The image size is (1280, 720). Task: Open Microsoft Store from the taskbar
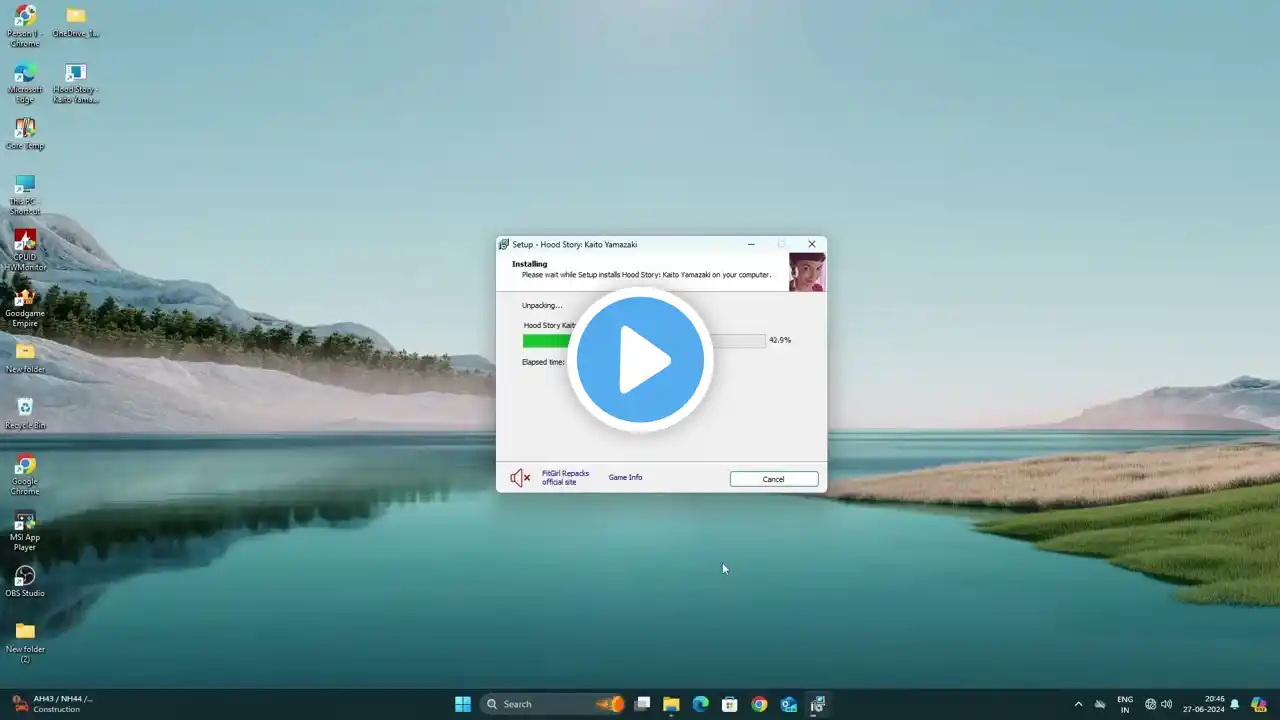coord(730,704)
